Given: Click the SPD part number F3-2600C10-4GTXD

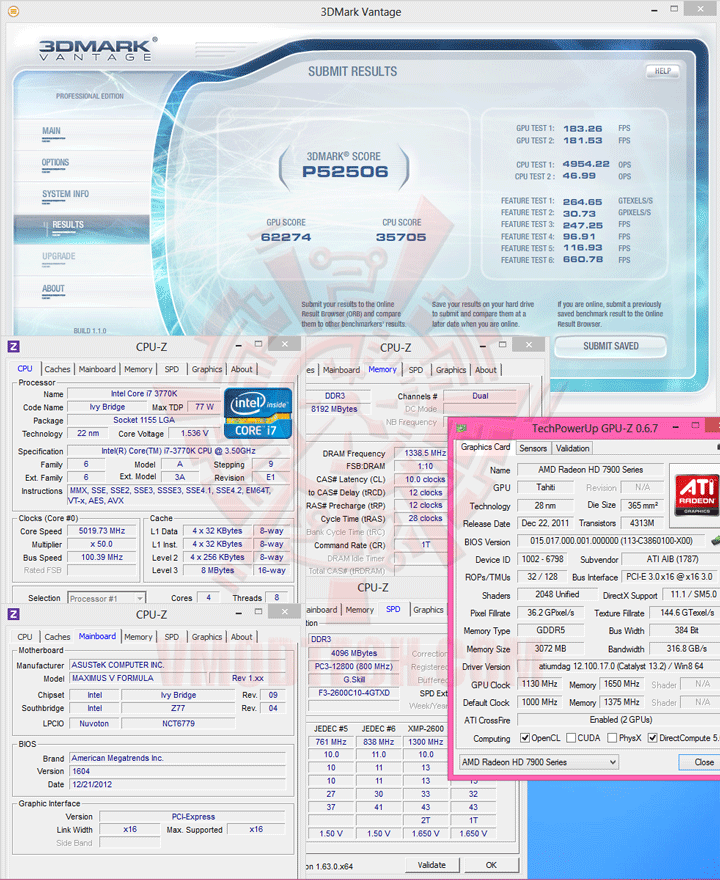Looking at the screenshot, I should pyautogui.click(x=354, y=693).
